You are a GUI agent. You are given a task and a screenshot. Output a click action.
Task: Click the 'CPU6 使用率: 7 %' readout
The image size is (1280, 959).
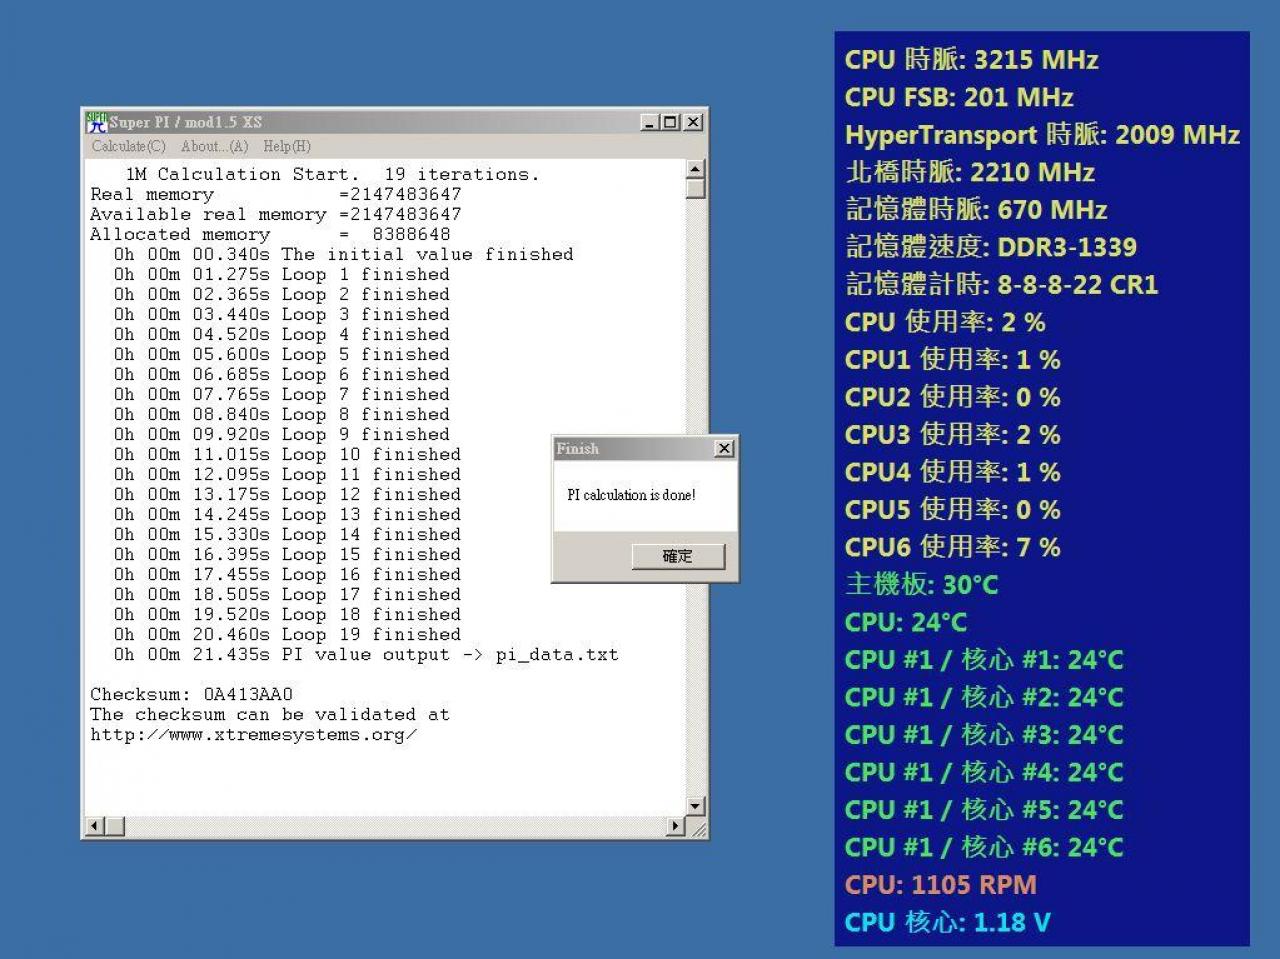pos(952,547)
